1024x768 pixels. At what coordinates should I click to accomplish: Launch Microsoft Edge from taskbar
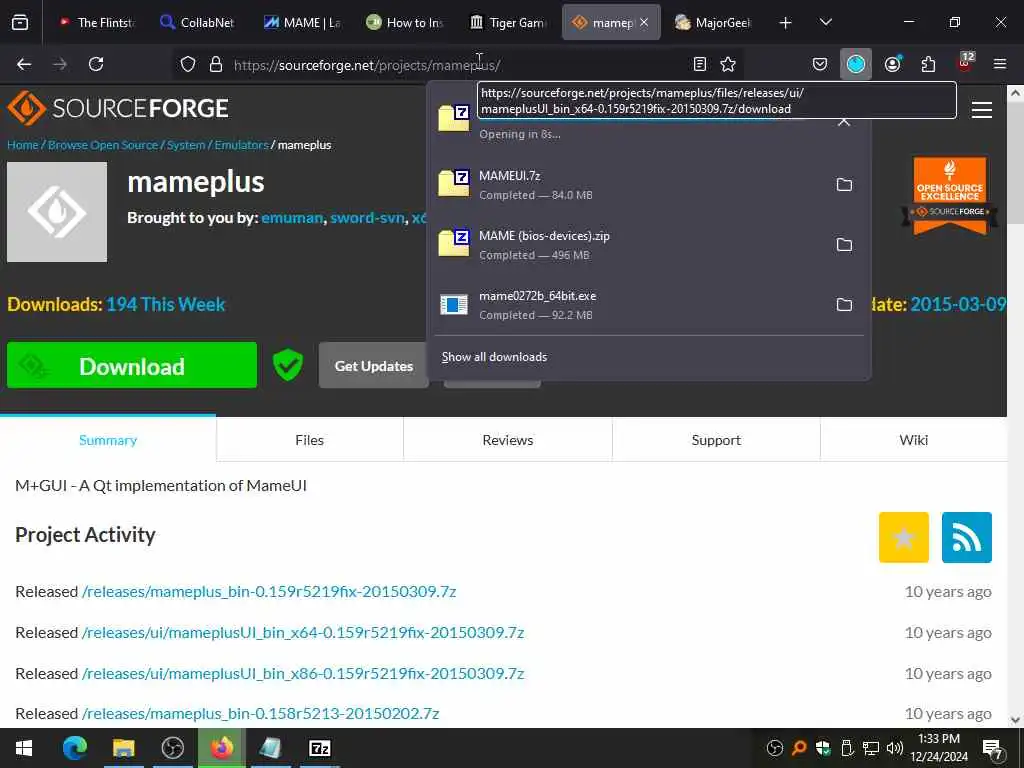click(74, 748)
